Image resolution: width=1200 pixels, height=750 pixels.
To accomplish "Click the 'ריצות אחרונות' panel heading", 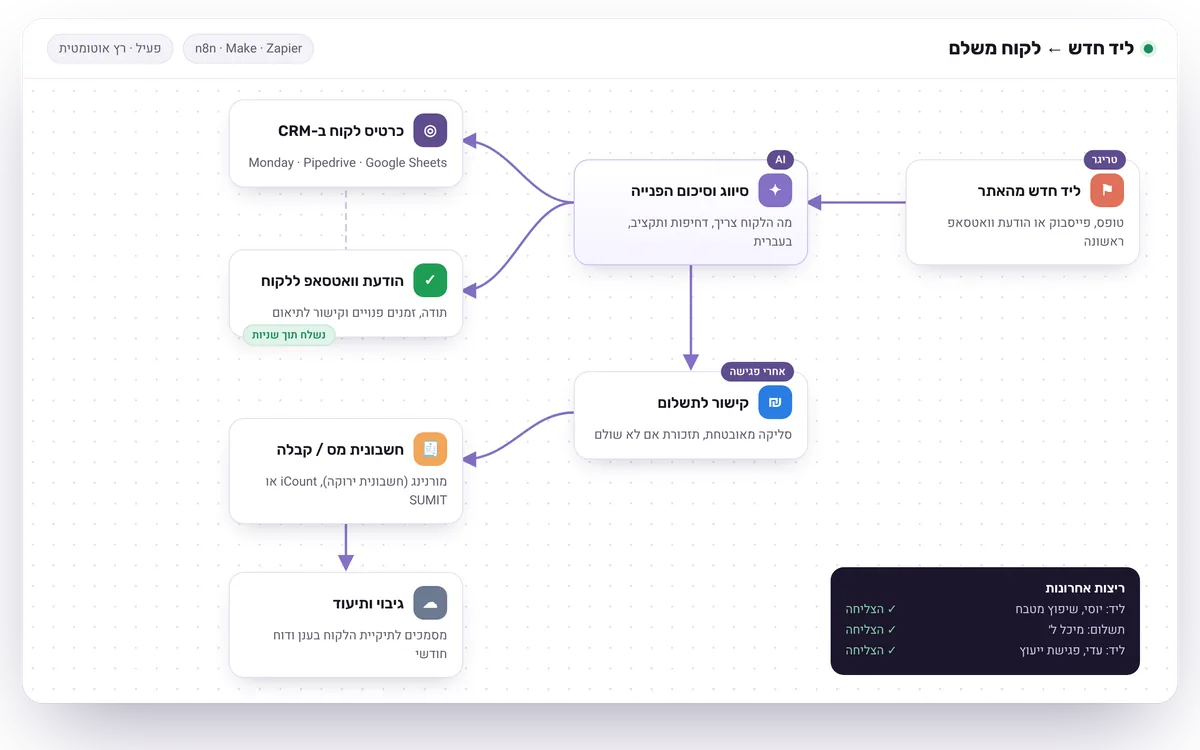I will pos(1085,588).
